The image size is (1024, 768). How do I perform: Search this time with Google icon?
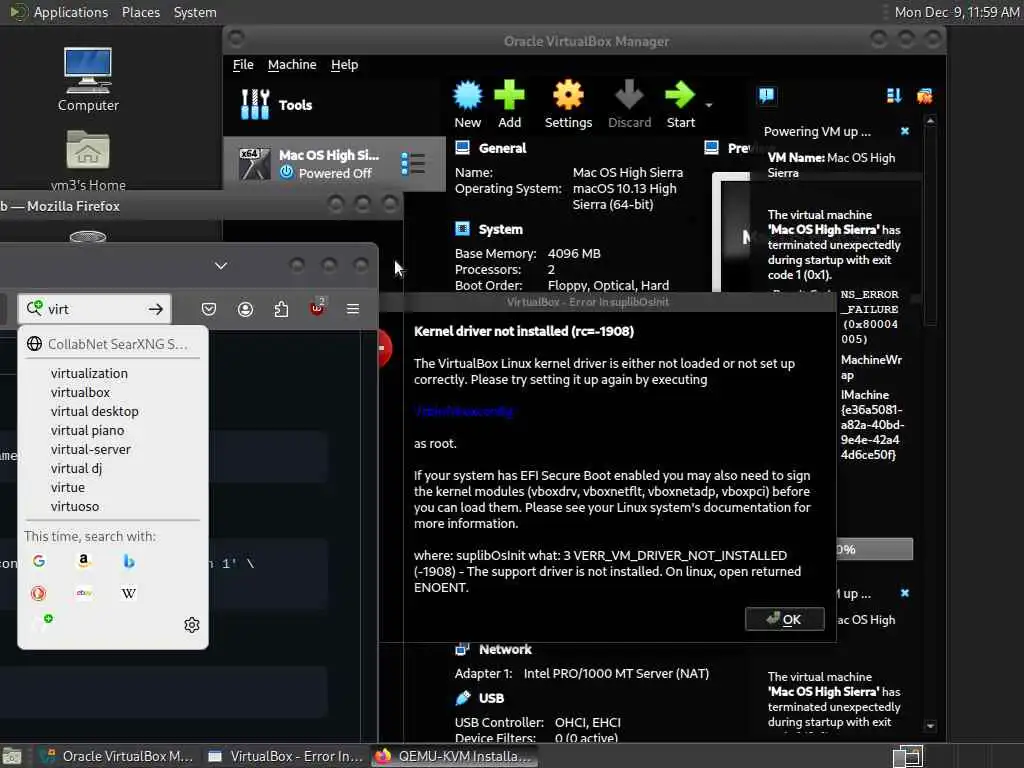[39, 561]
